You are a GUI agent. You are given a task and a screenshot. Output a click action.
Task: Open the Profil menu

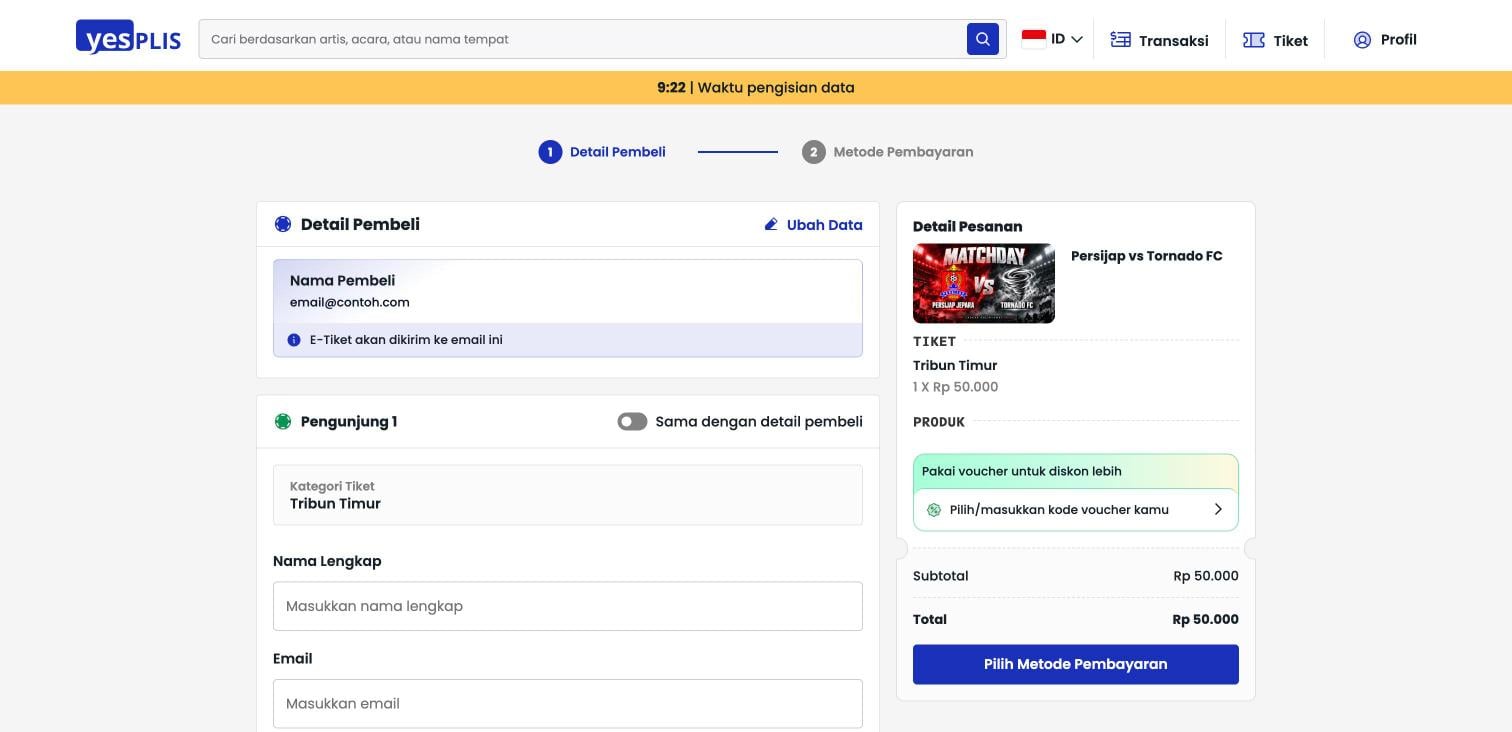[1385, 40]
